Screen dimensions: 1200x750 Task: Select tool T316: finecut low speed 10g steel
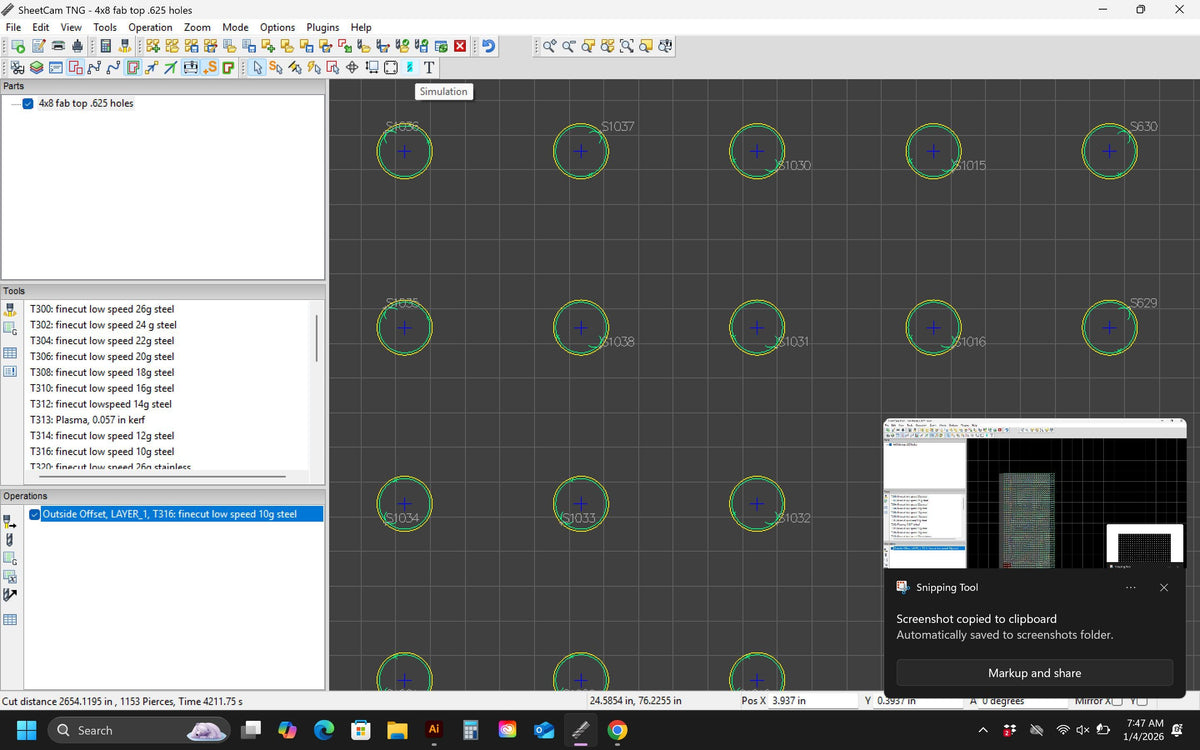point(102,452)
